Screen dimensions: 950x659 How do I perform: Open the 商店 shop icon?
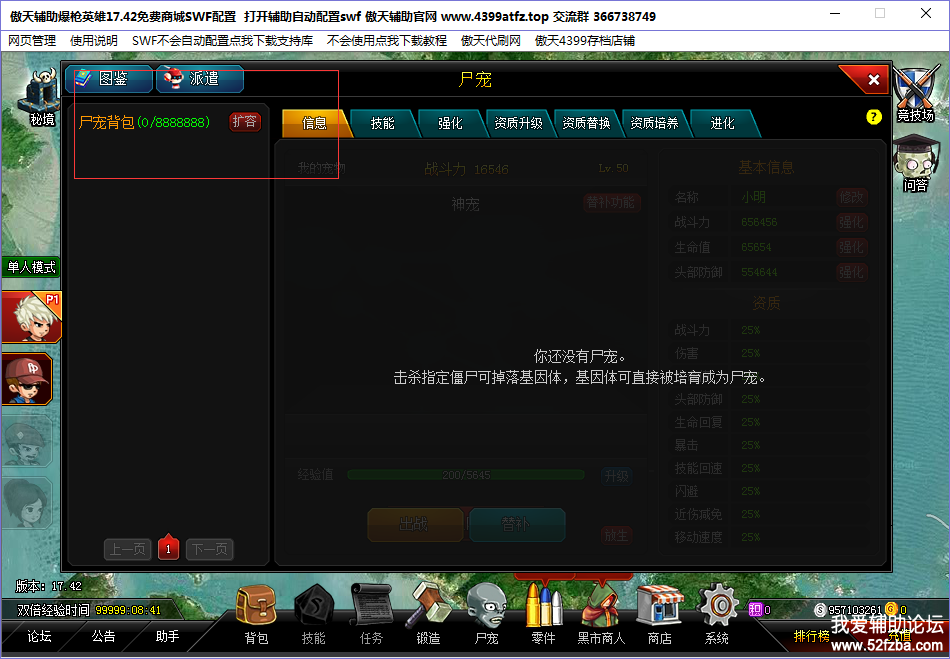[x=659, y=614]
